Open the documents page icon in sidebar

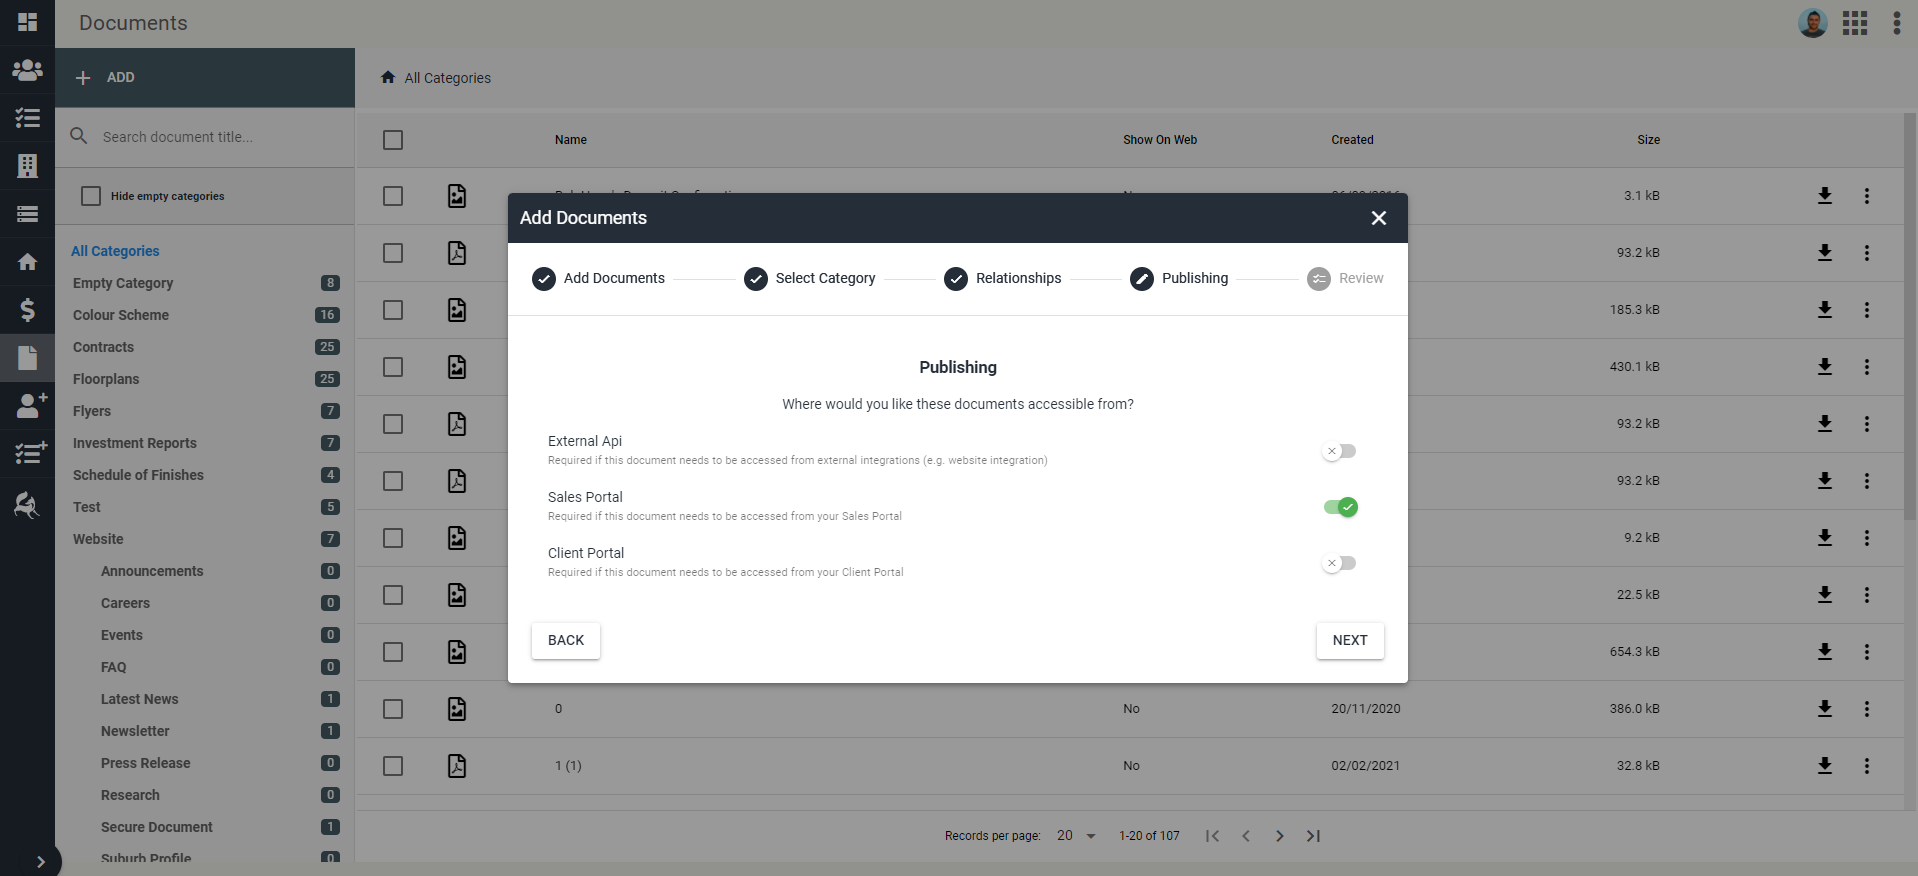coord(27,358)
